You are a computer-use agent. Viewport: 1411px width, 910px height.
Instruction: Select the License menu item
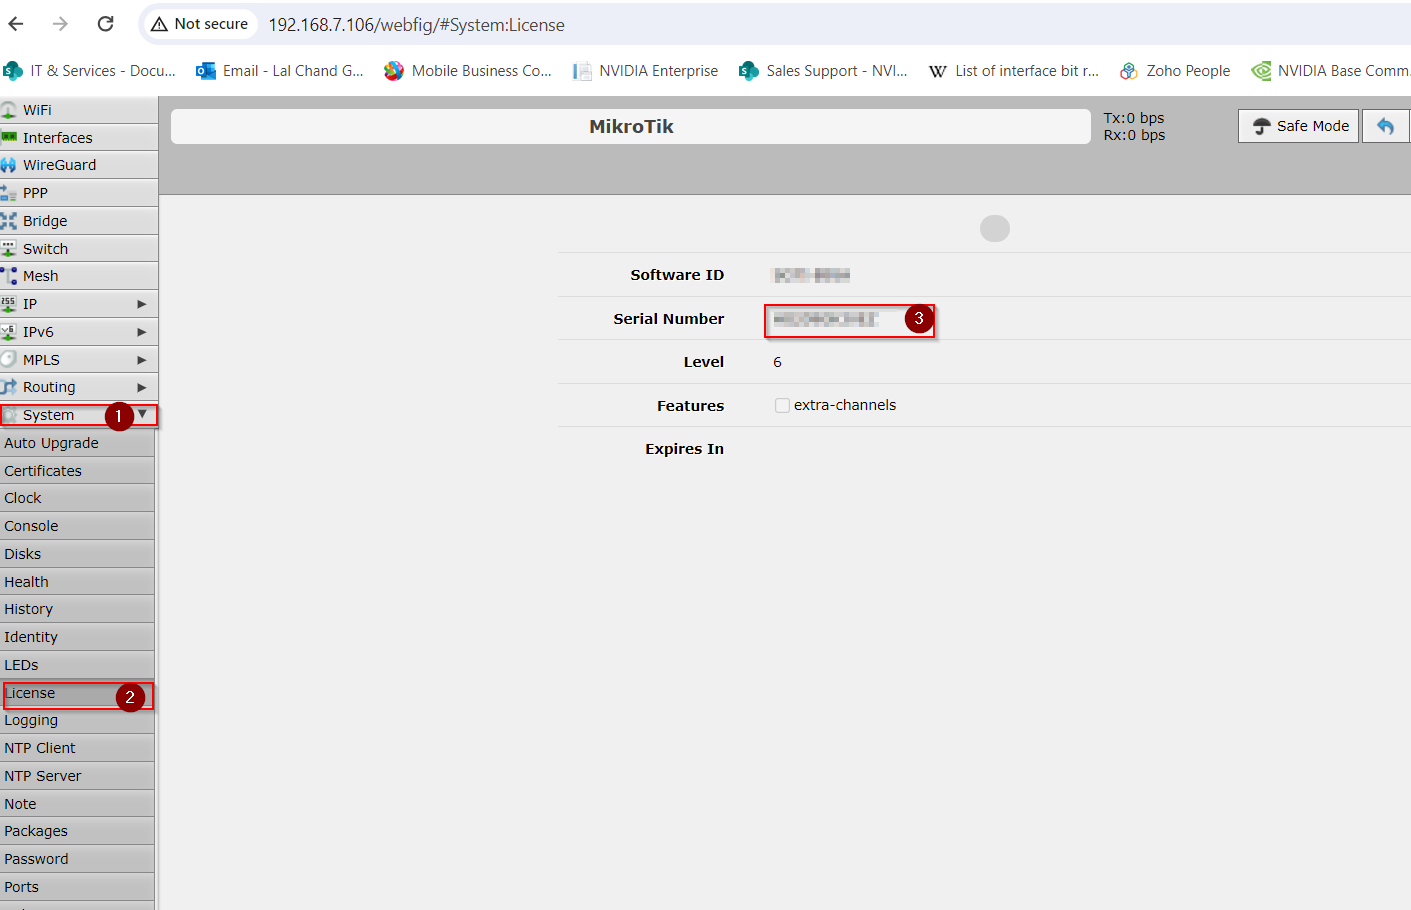[77, 693]
